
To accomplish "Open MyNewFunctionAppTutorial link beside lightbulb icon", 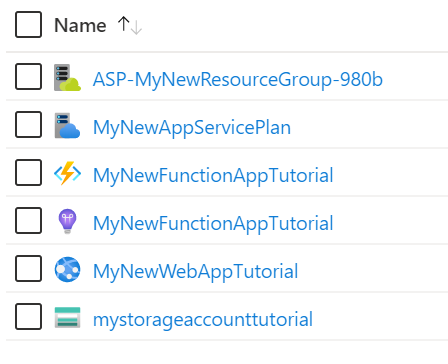I will (x=213, y=223).
